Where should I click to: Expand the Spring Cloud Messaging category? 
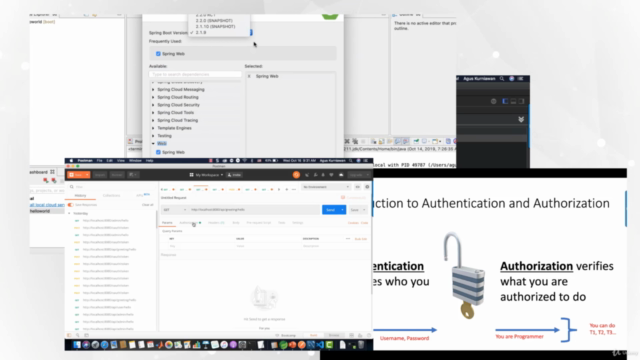[153, 89]
